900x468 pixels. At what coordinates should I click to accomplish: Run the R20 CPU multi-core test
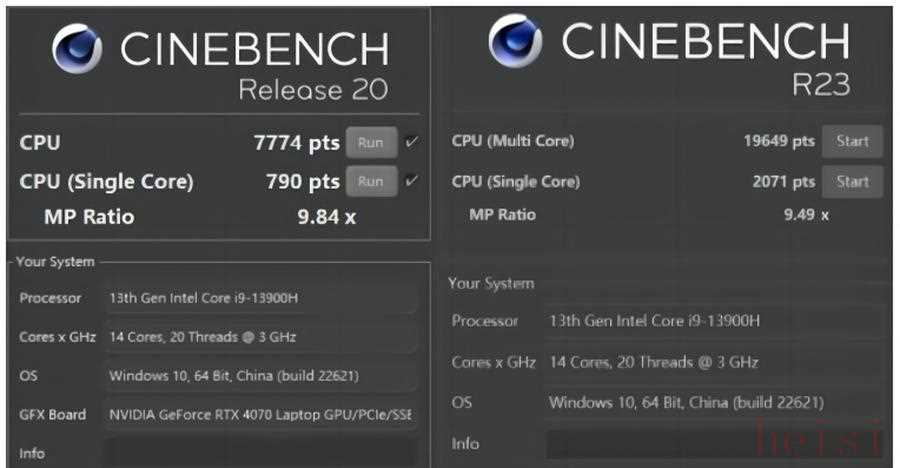click(x=371, y=142)
